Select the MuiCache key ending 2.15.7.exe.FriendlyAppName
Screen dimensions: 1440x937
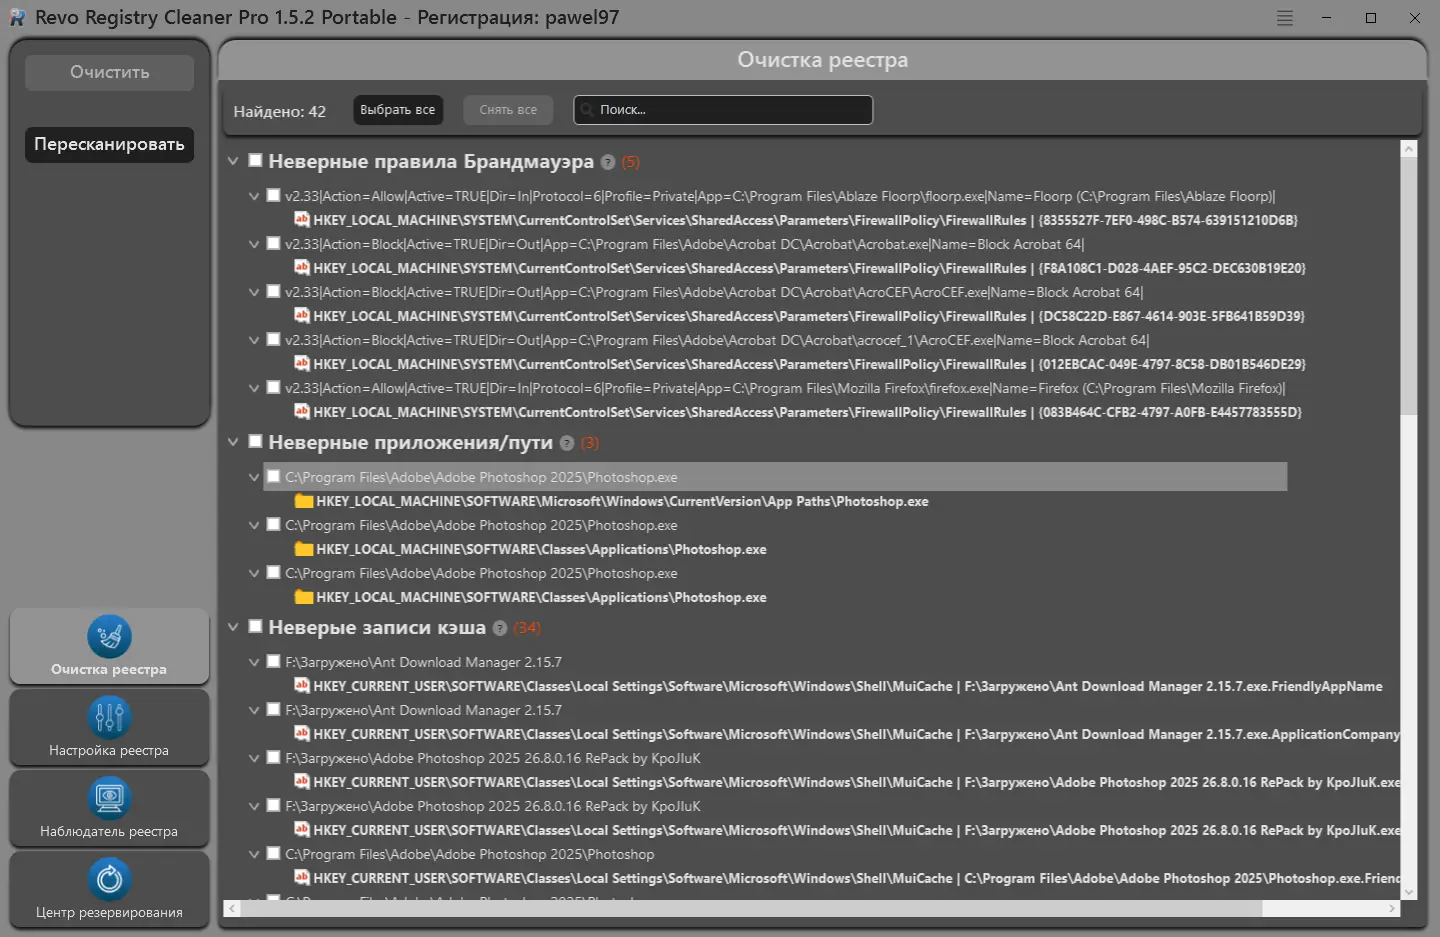coord(848,686)
